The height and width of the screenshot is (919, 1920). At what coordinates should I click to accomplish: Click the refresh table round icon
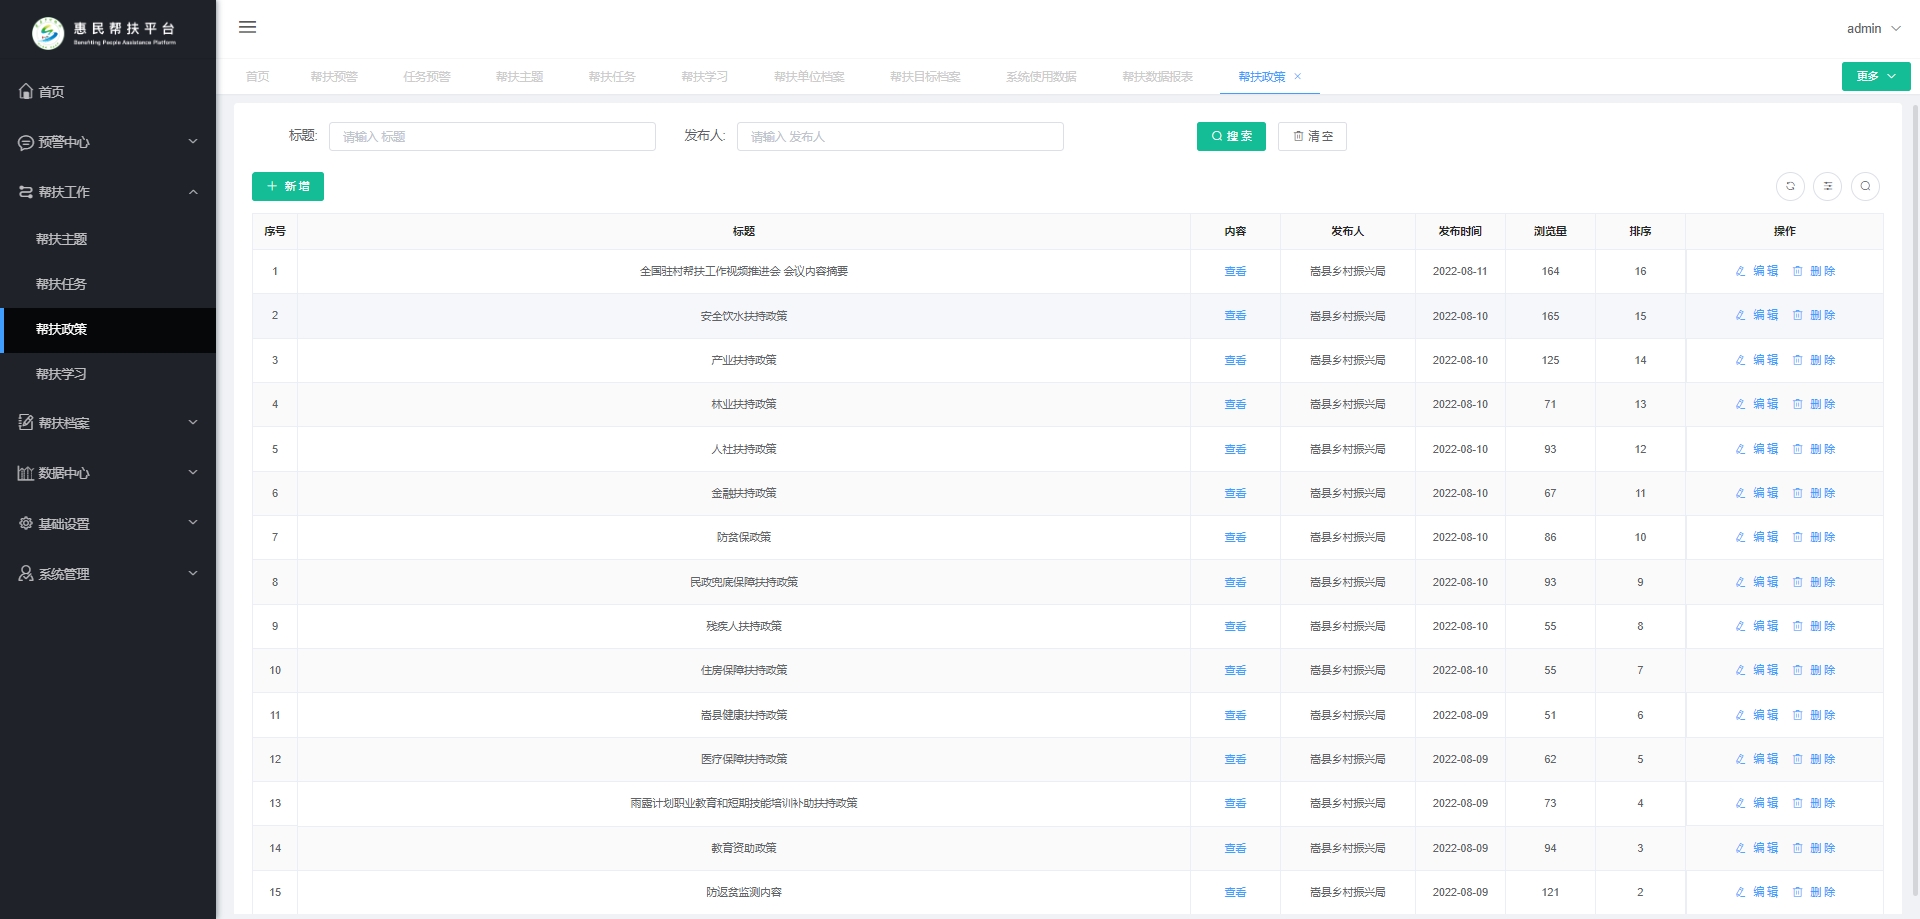point(1790,186)
